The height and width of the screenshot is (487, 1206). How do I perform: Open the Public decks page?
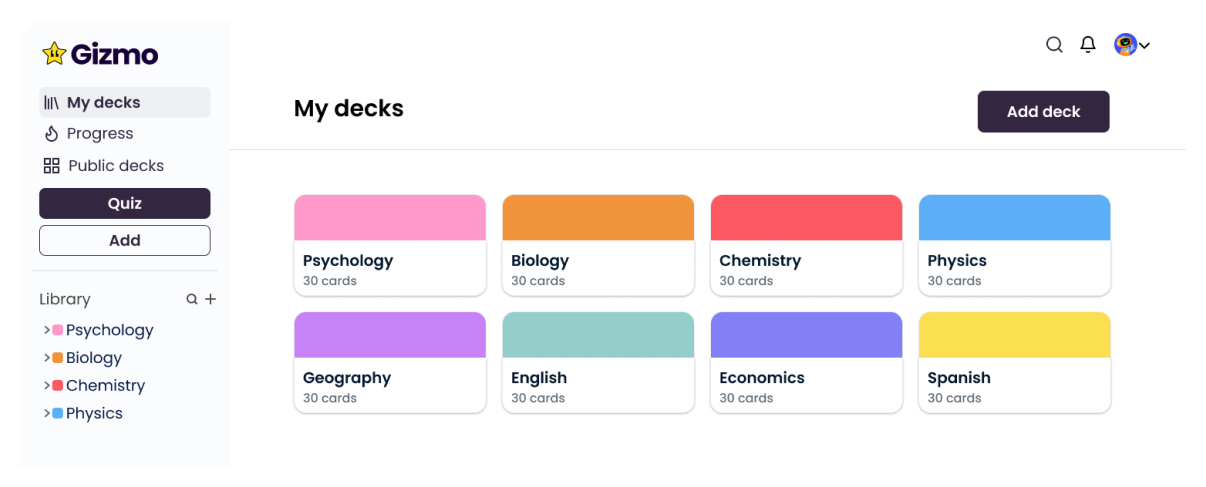(115, 166)
